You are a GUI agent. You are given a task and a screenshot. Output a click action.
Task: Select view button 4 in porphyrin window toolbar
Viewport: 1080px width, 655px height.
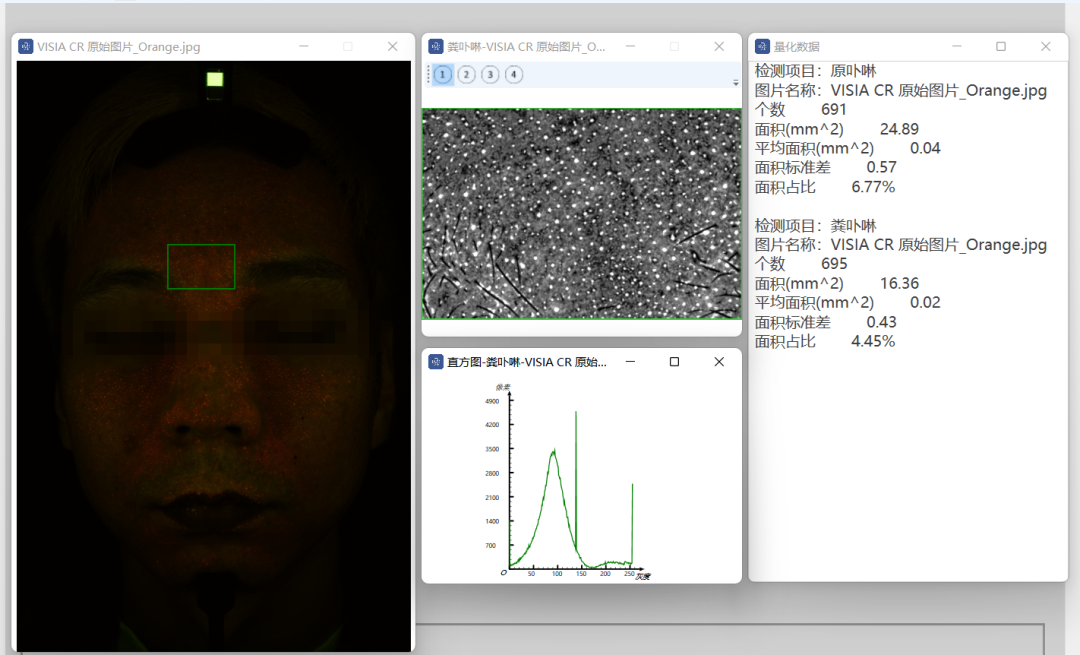(513, 74)
